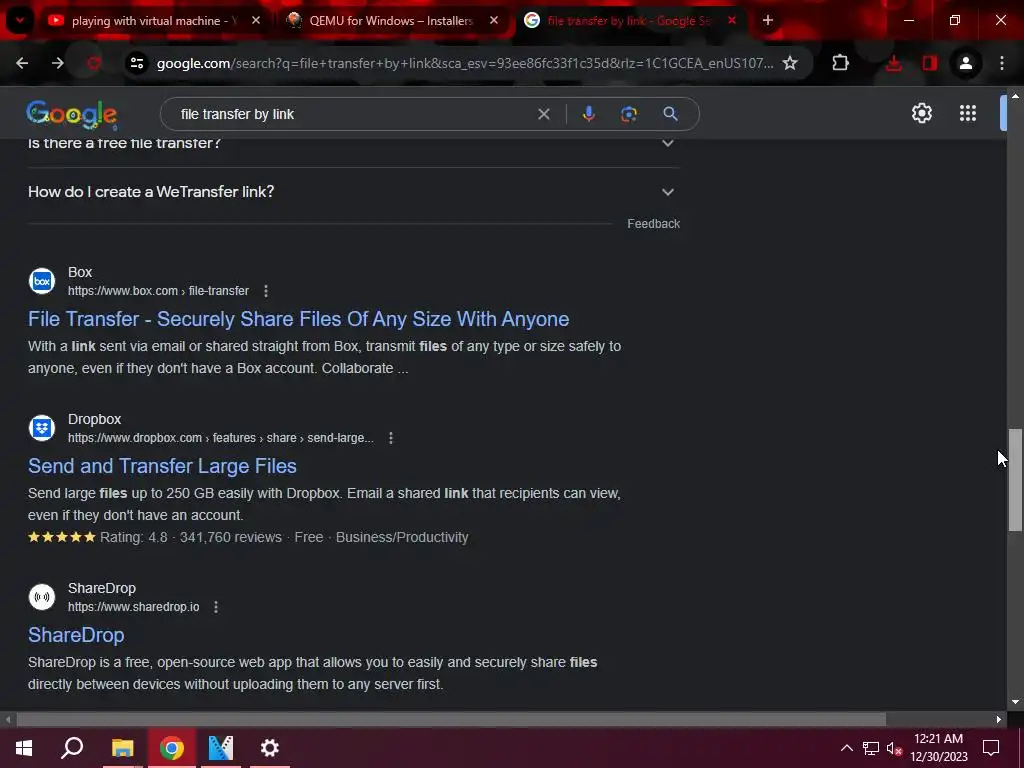This screenshot has height=768, width=1024.
Task: Click the address bar URL
Action: tap(464, 63)
